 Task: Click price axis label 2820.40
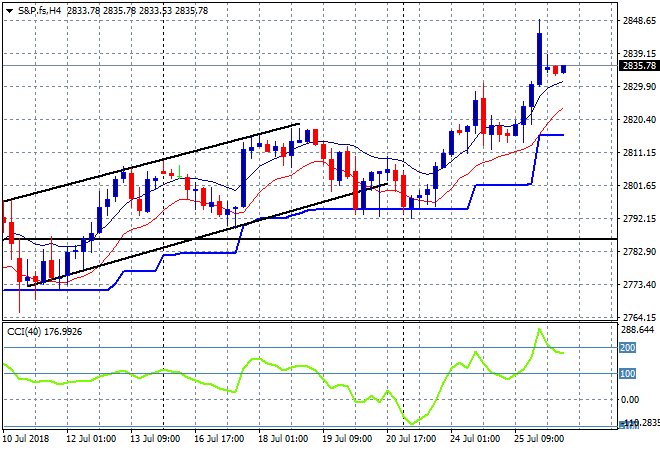[639, 120]
